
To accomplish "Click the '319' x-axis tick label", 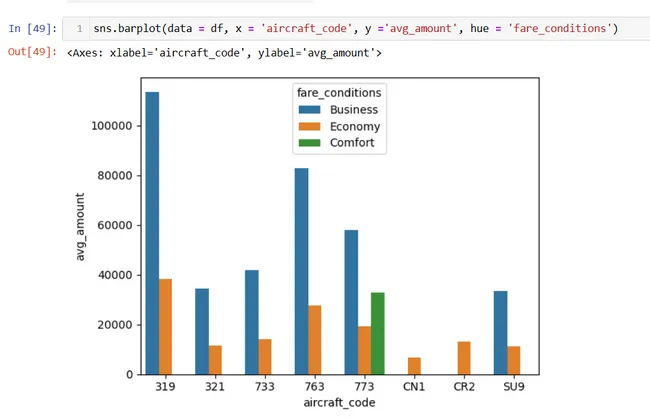I will 165,386.
